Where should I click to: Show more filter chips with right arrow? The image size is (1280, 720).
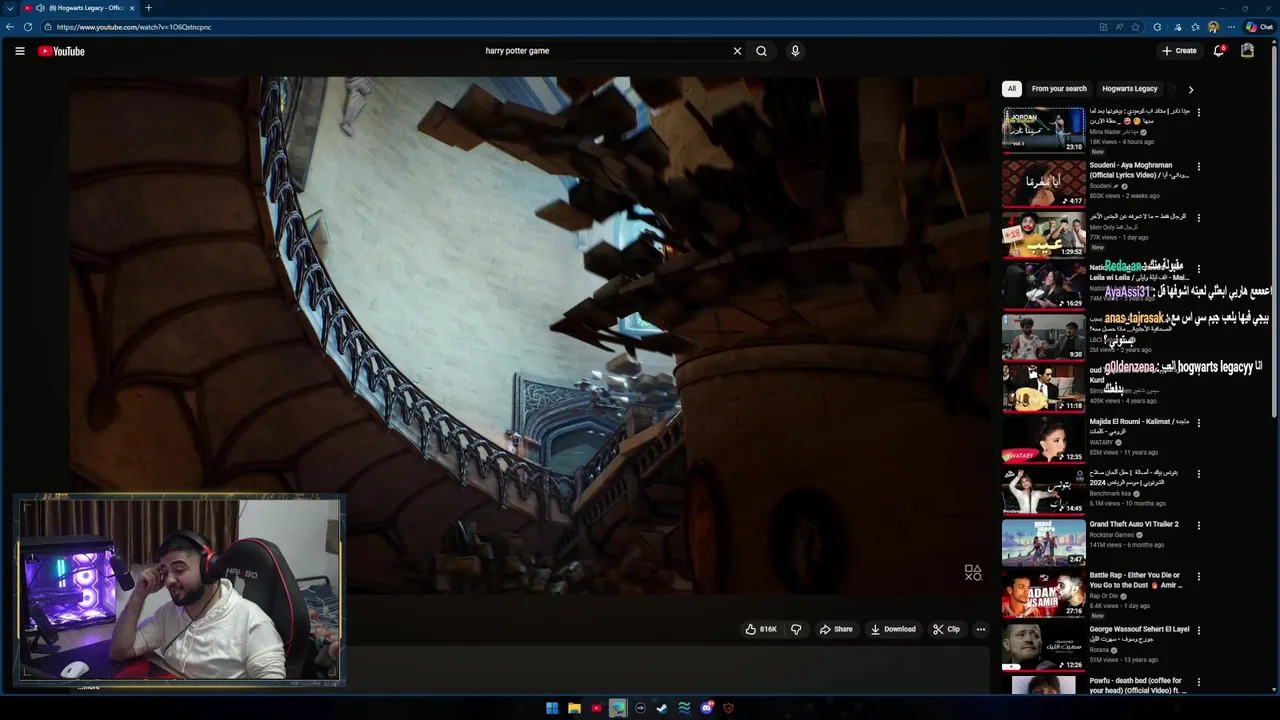(1190, 89)
